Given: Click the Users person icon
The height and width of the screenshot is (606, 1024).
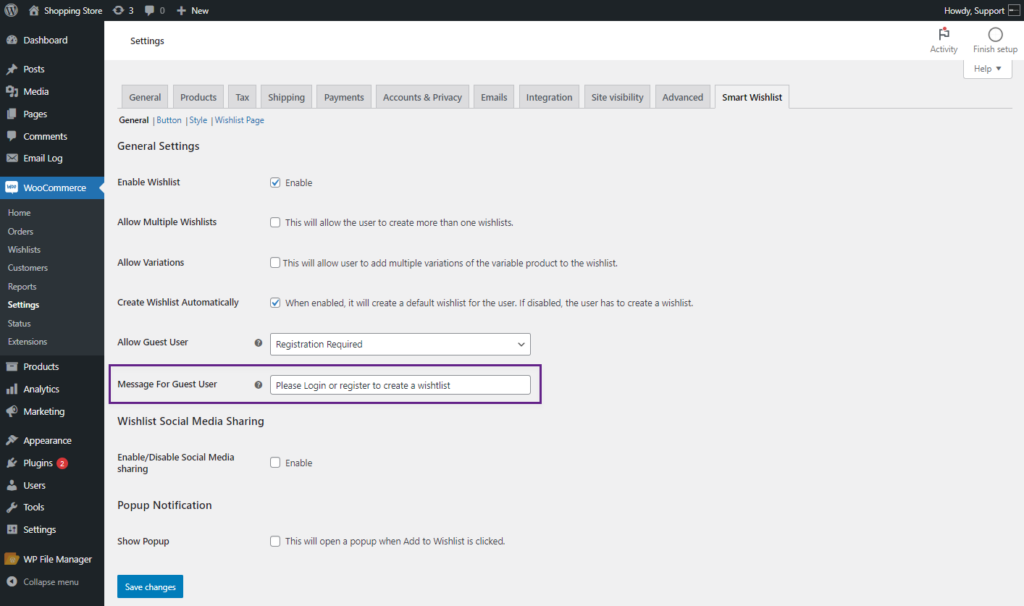Looking at the screenshot, I should (x=12, y=485).
